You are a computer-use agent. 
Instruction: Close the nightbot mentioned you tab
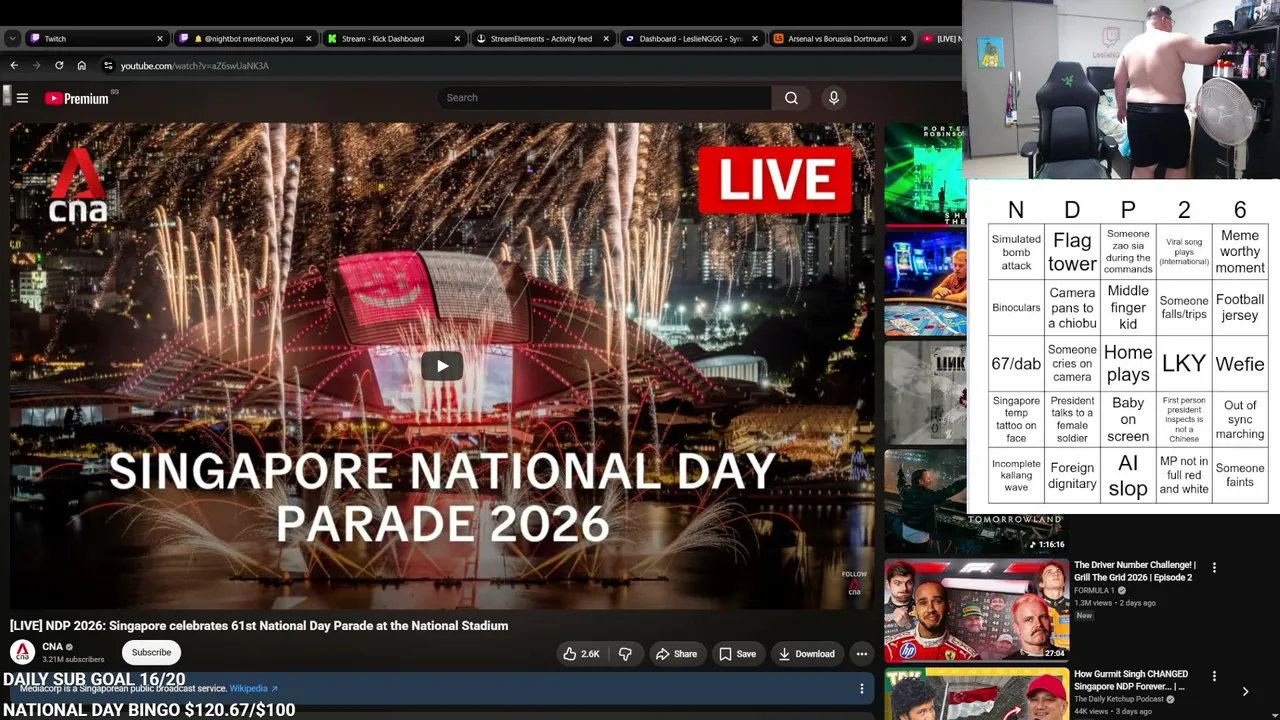point(308,39)
